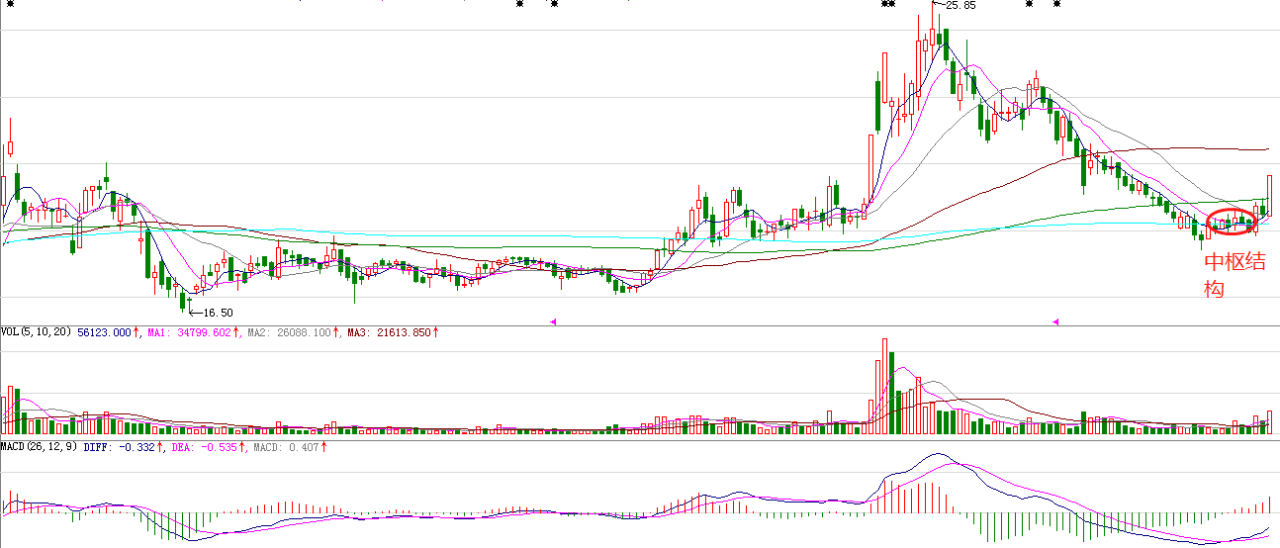The width and height of the screenshot is (1280, 548).
Task: Click the last red candlestick at the right edge
Action: [x=1269, y=193]
